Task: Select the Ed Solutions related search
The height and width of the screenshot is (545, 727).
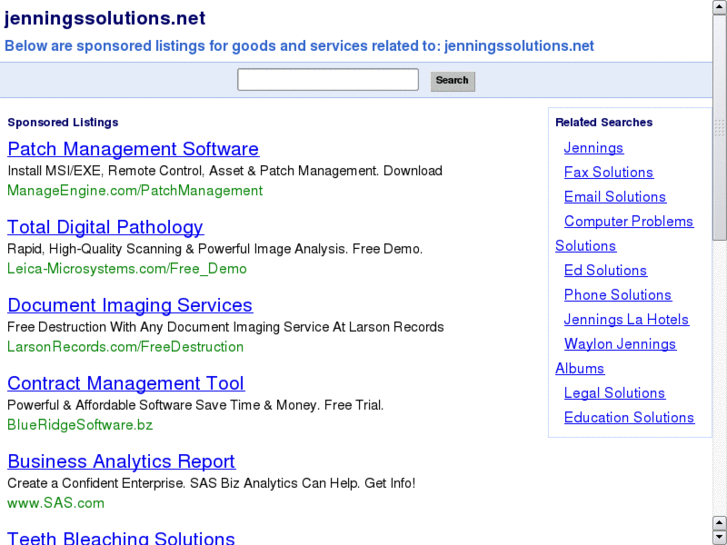Action: click(x=605, y=270)
